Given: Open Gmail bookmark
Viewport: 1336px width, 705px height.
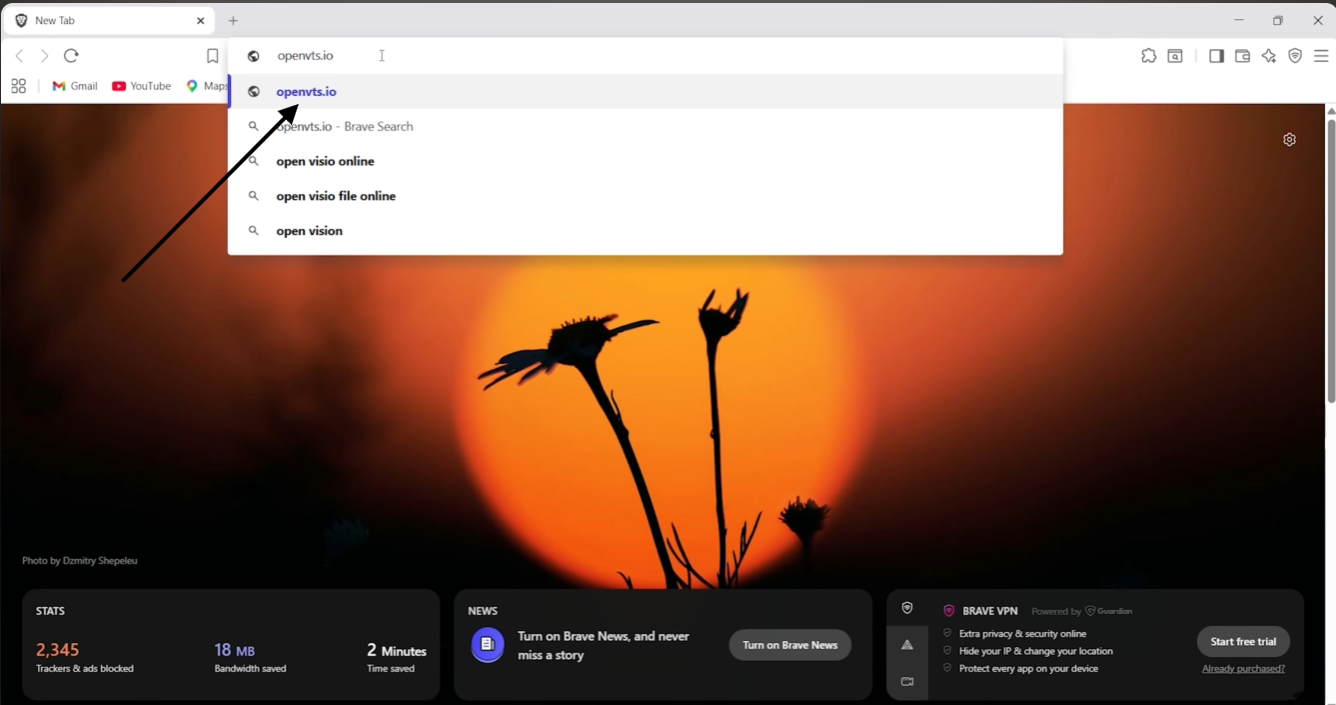Looking at the screenshot, I should pos(75,86).
